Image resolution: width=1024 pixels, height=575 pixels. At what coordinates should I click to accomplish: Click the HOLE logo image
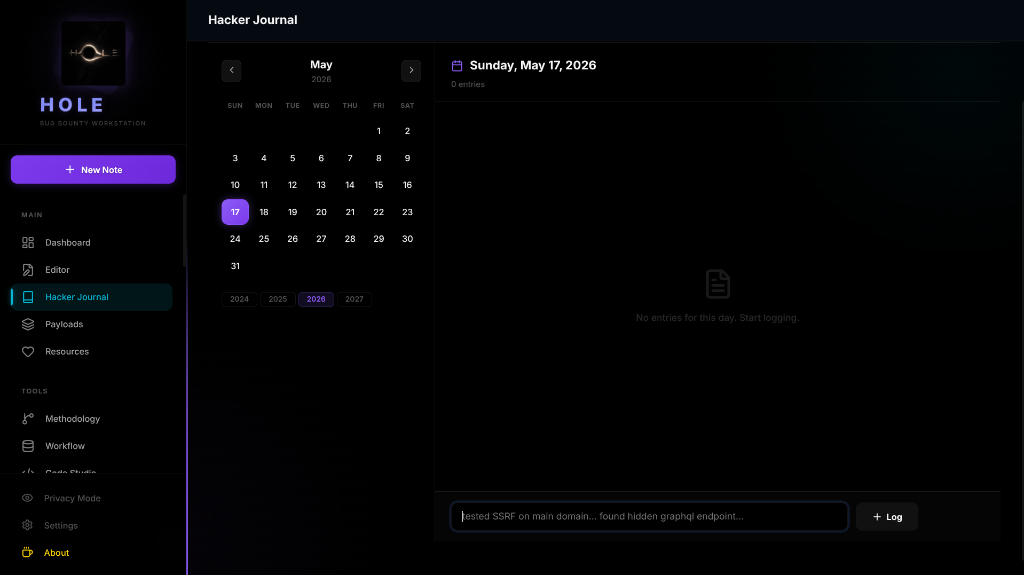point(93,53)
